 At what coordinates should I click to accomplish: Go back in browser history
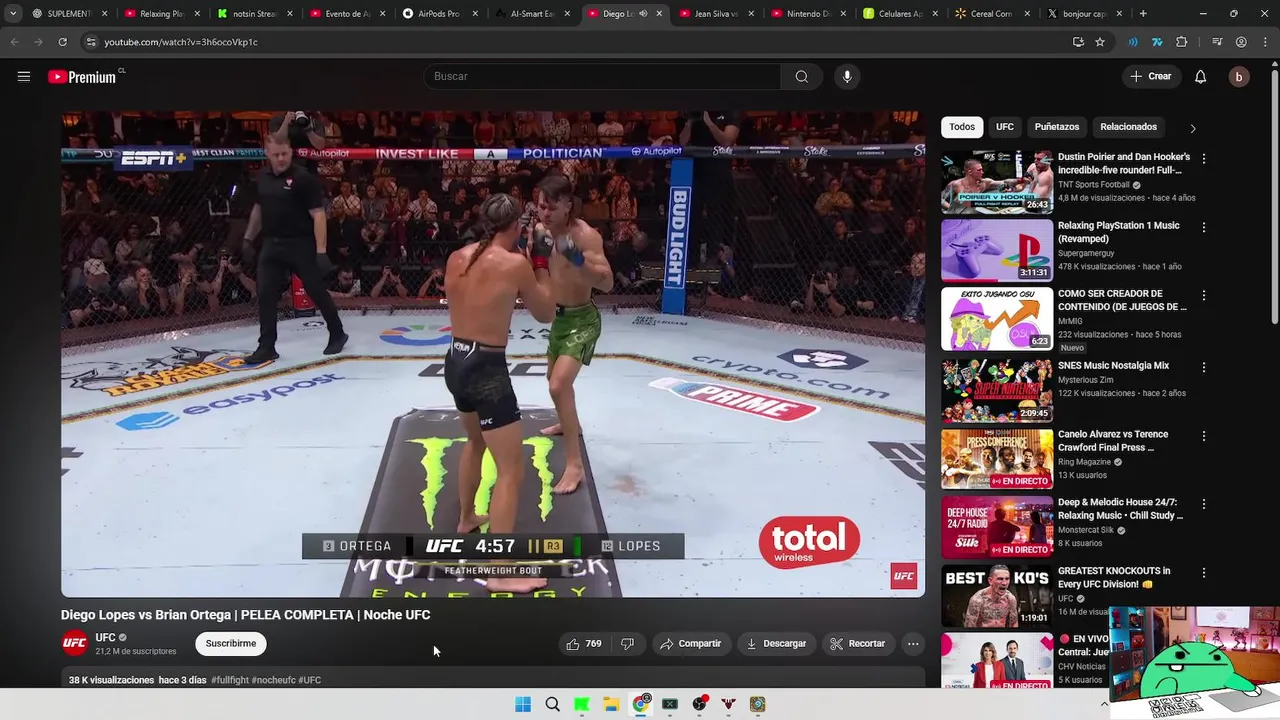click(x=14, y=42)
